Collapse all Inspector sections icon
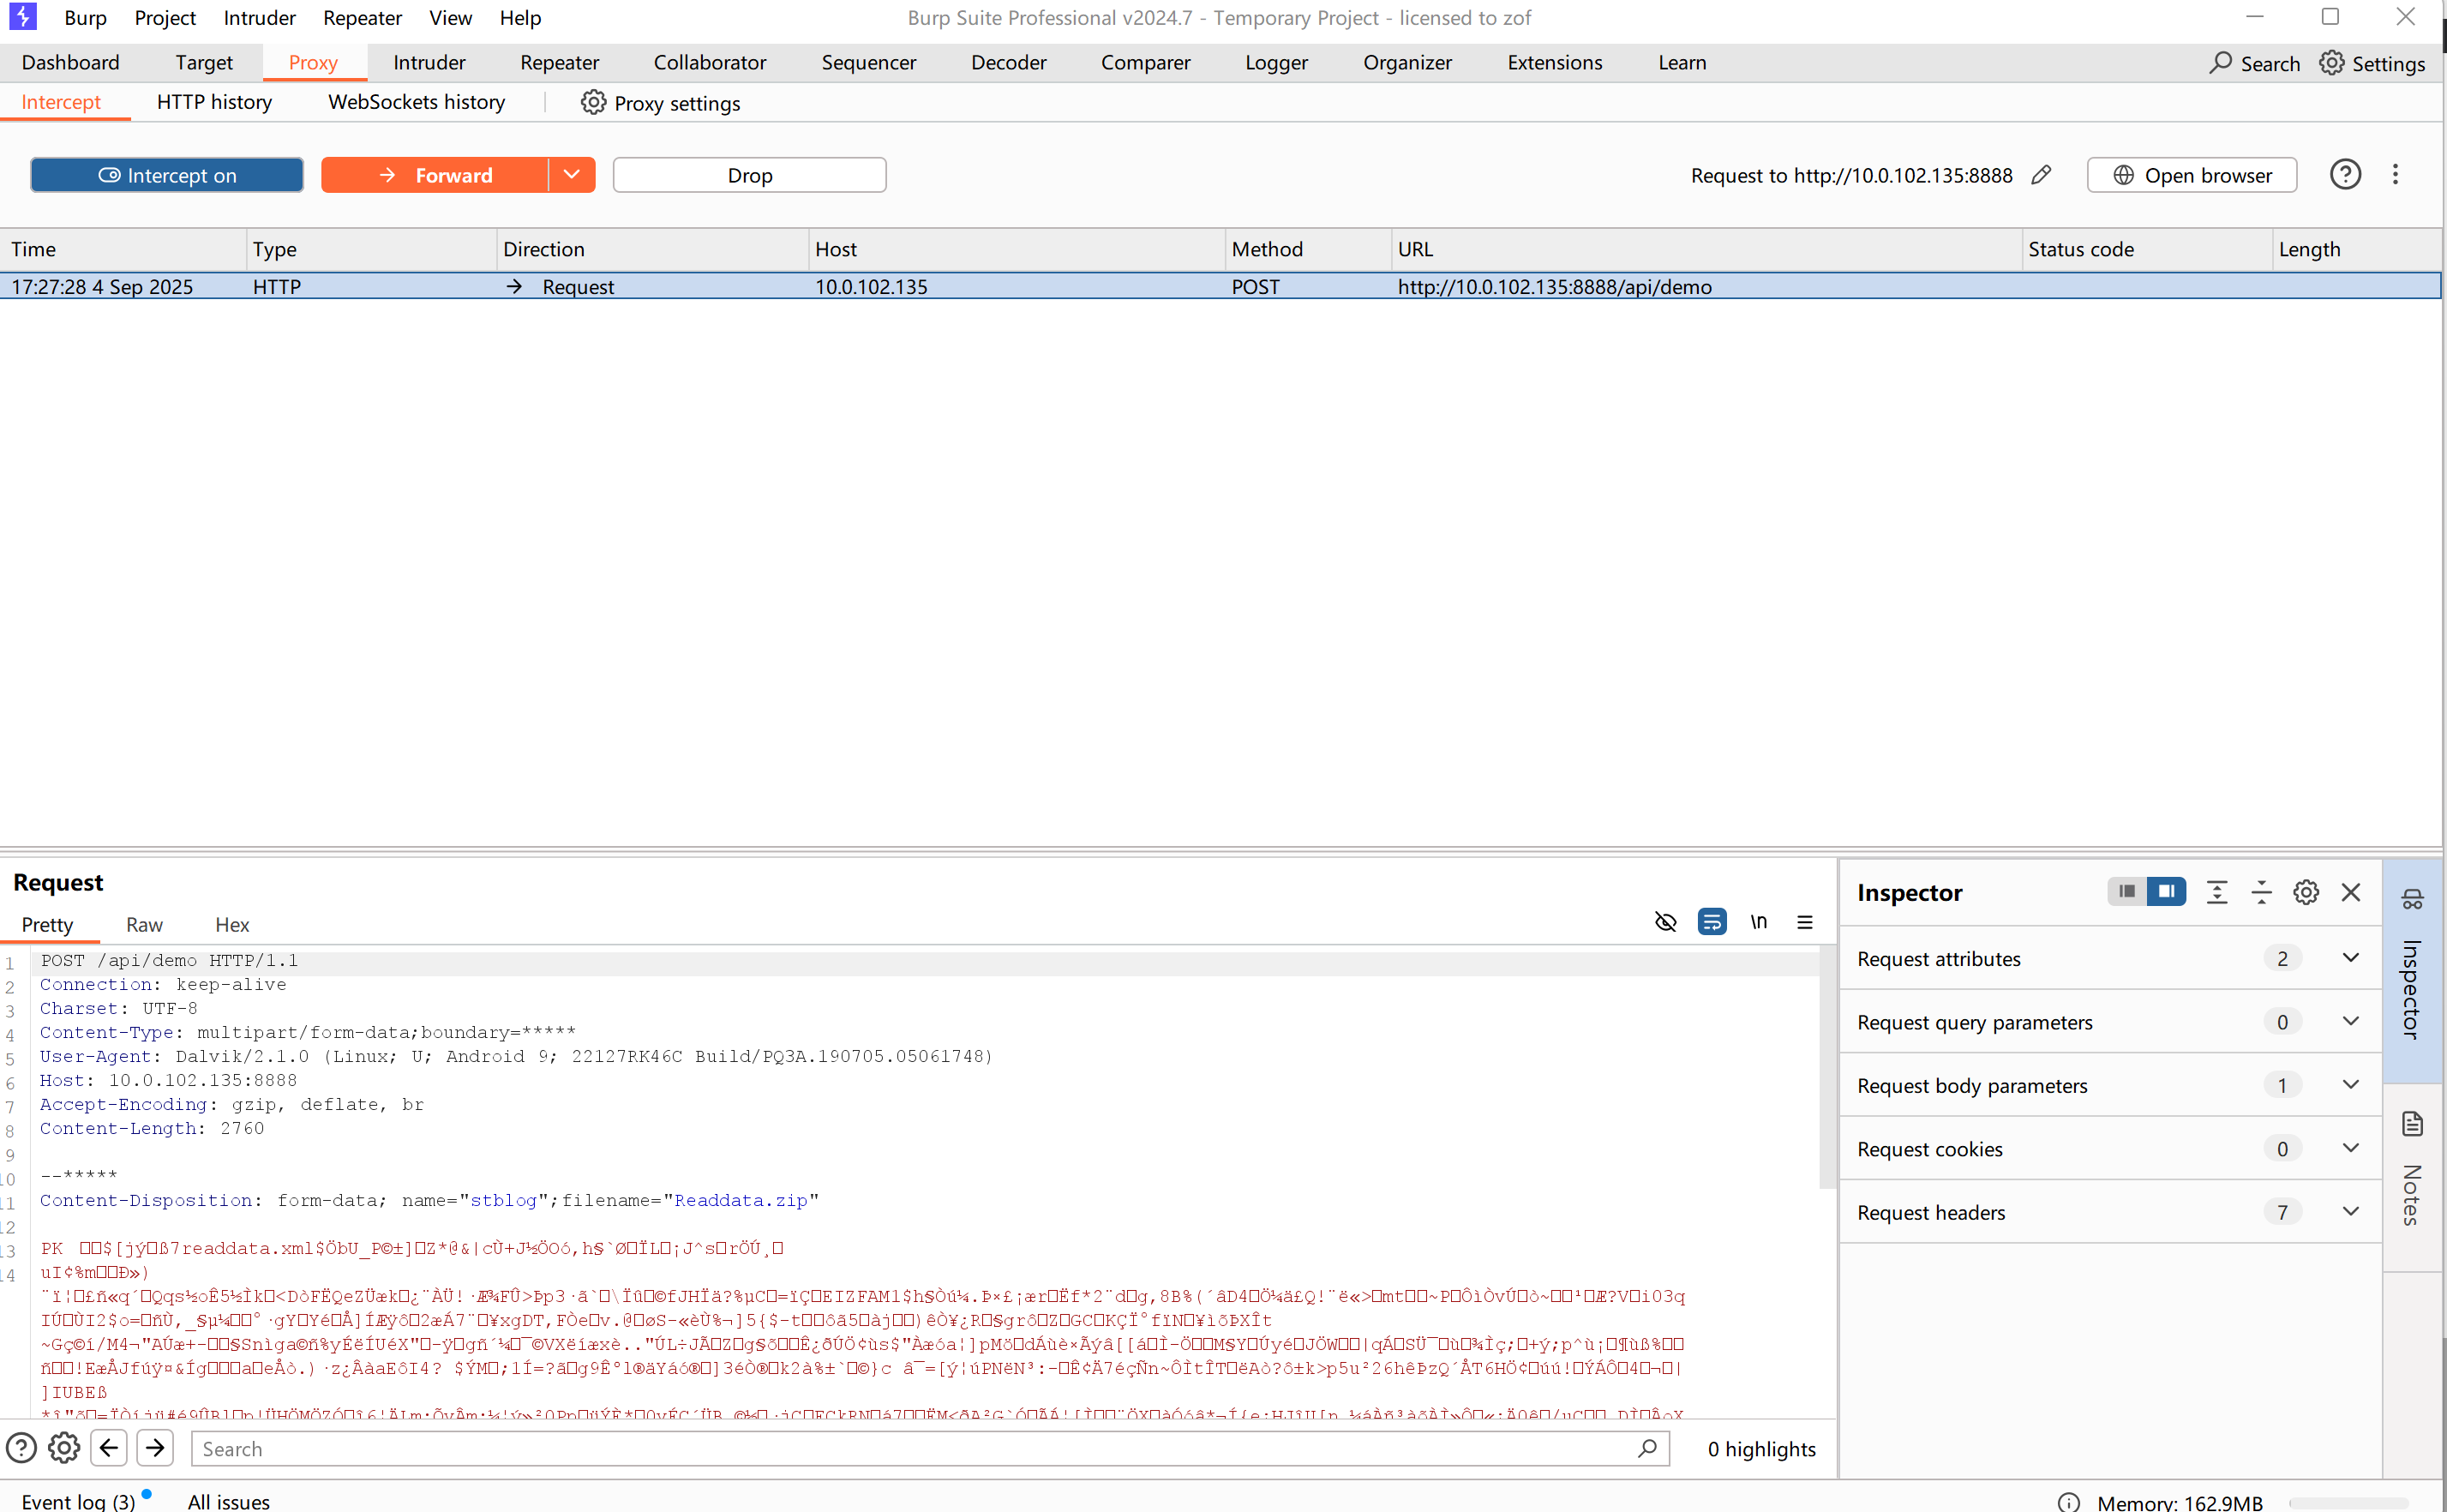Screen dimensions: 2447x1512 (x=2261, y=892)
